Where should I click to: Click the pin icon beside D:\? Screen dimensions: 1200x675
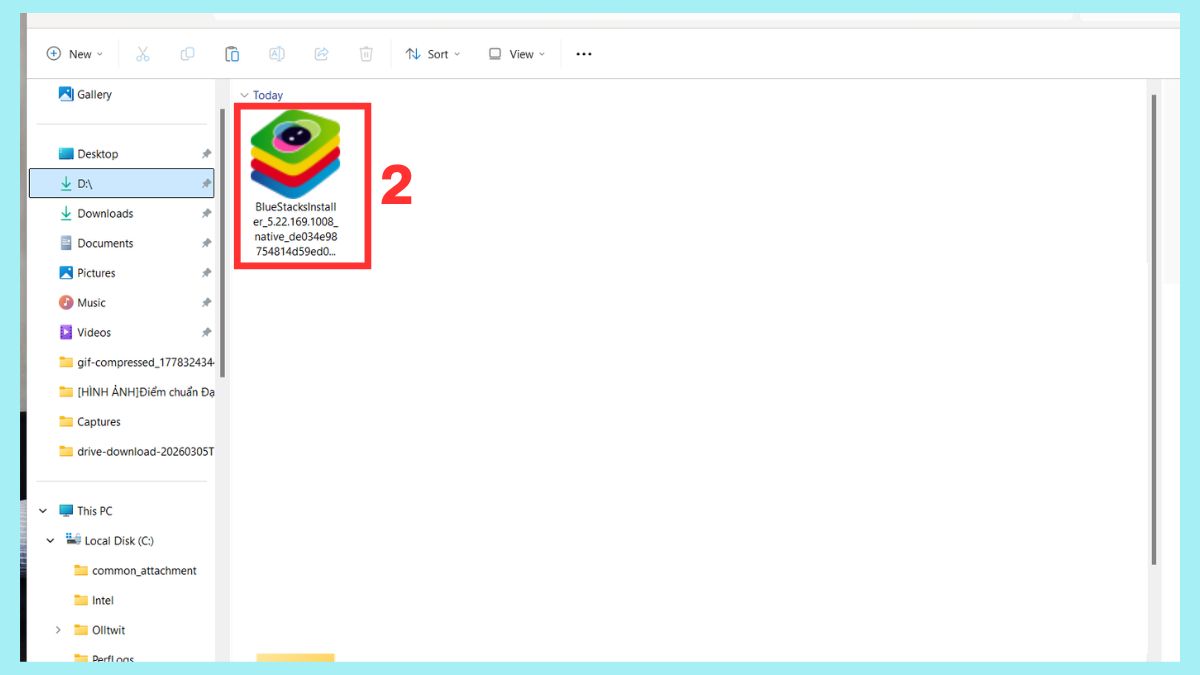point(206,184)
